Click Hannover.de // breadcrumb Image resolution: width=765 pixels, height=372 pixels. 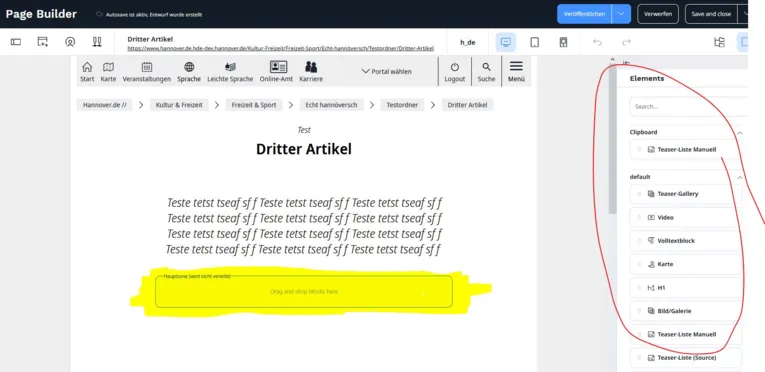click(104, 105)
